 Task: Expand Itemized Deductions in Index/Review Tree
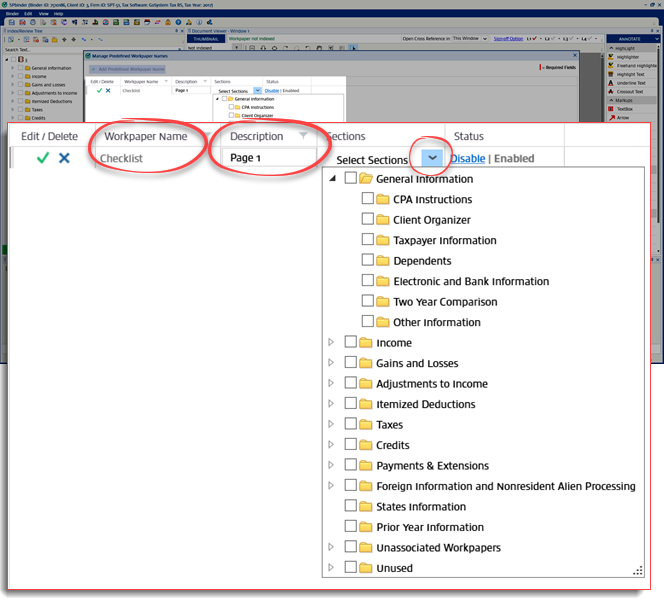click(x=13, y=101)
